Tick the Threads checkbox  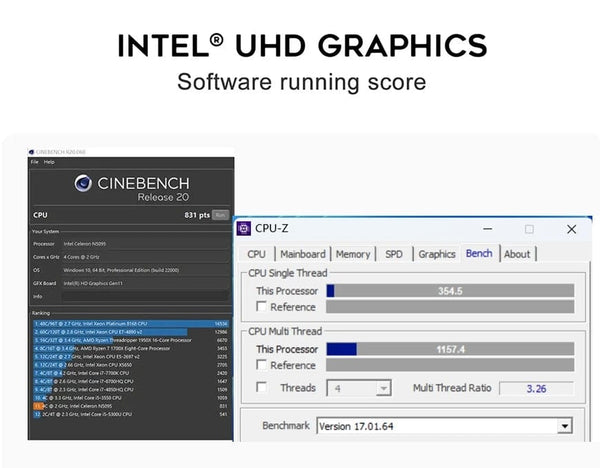[x=262, y=387]
